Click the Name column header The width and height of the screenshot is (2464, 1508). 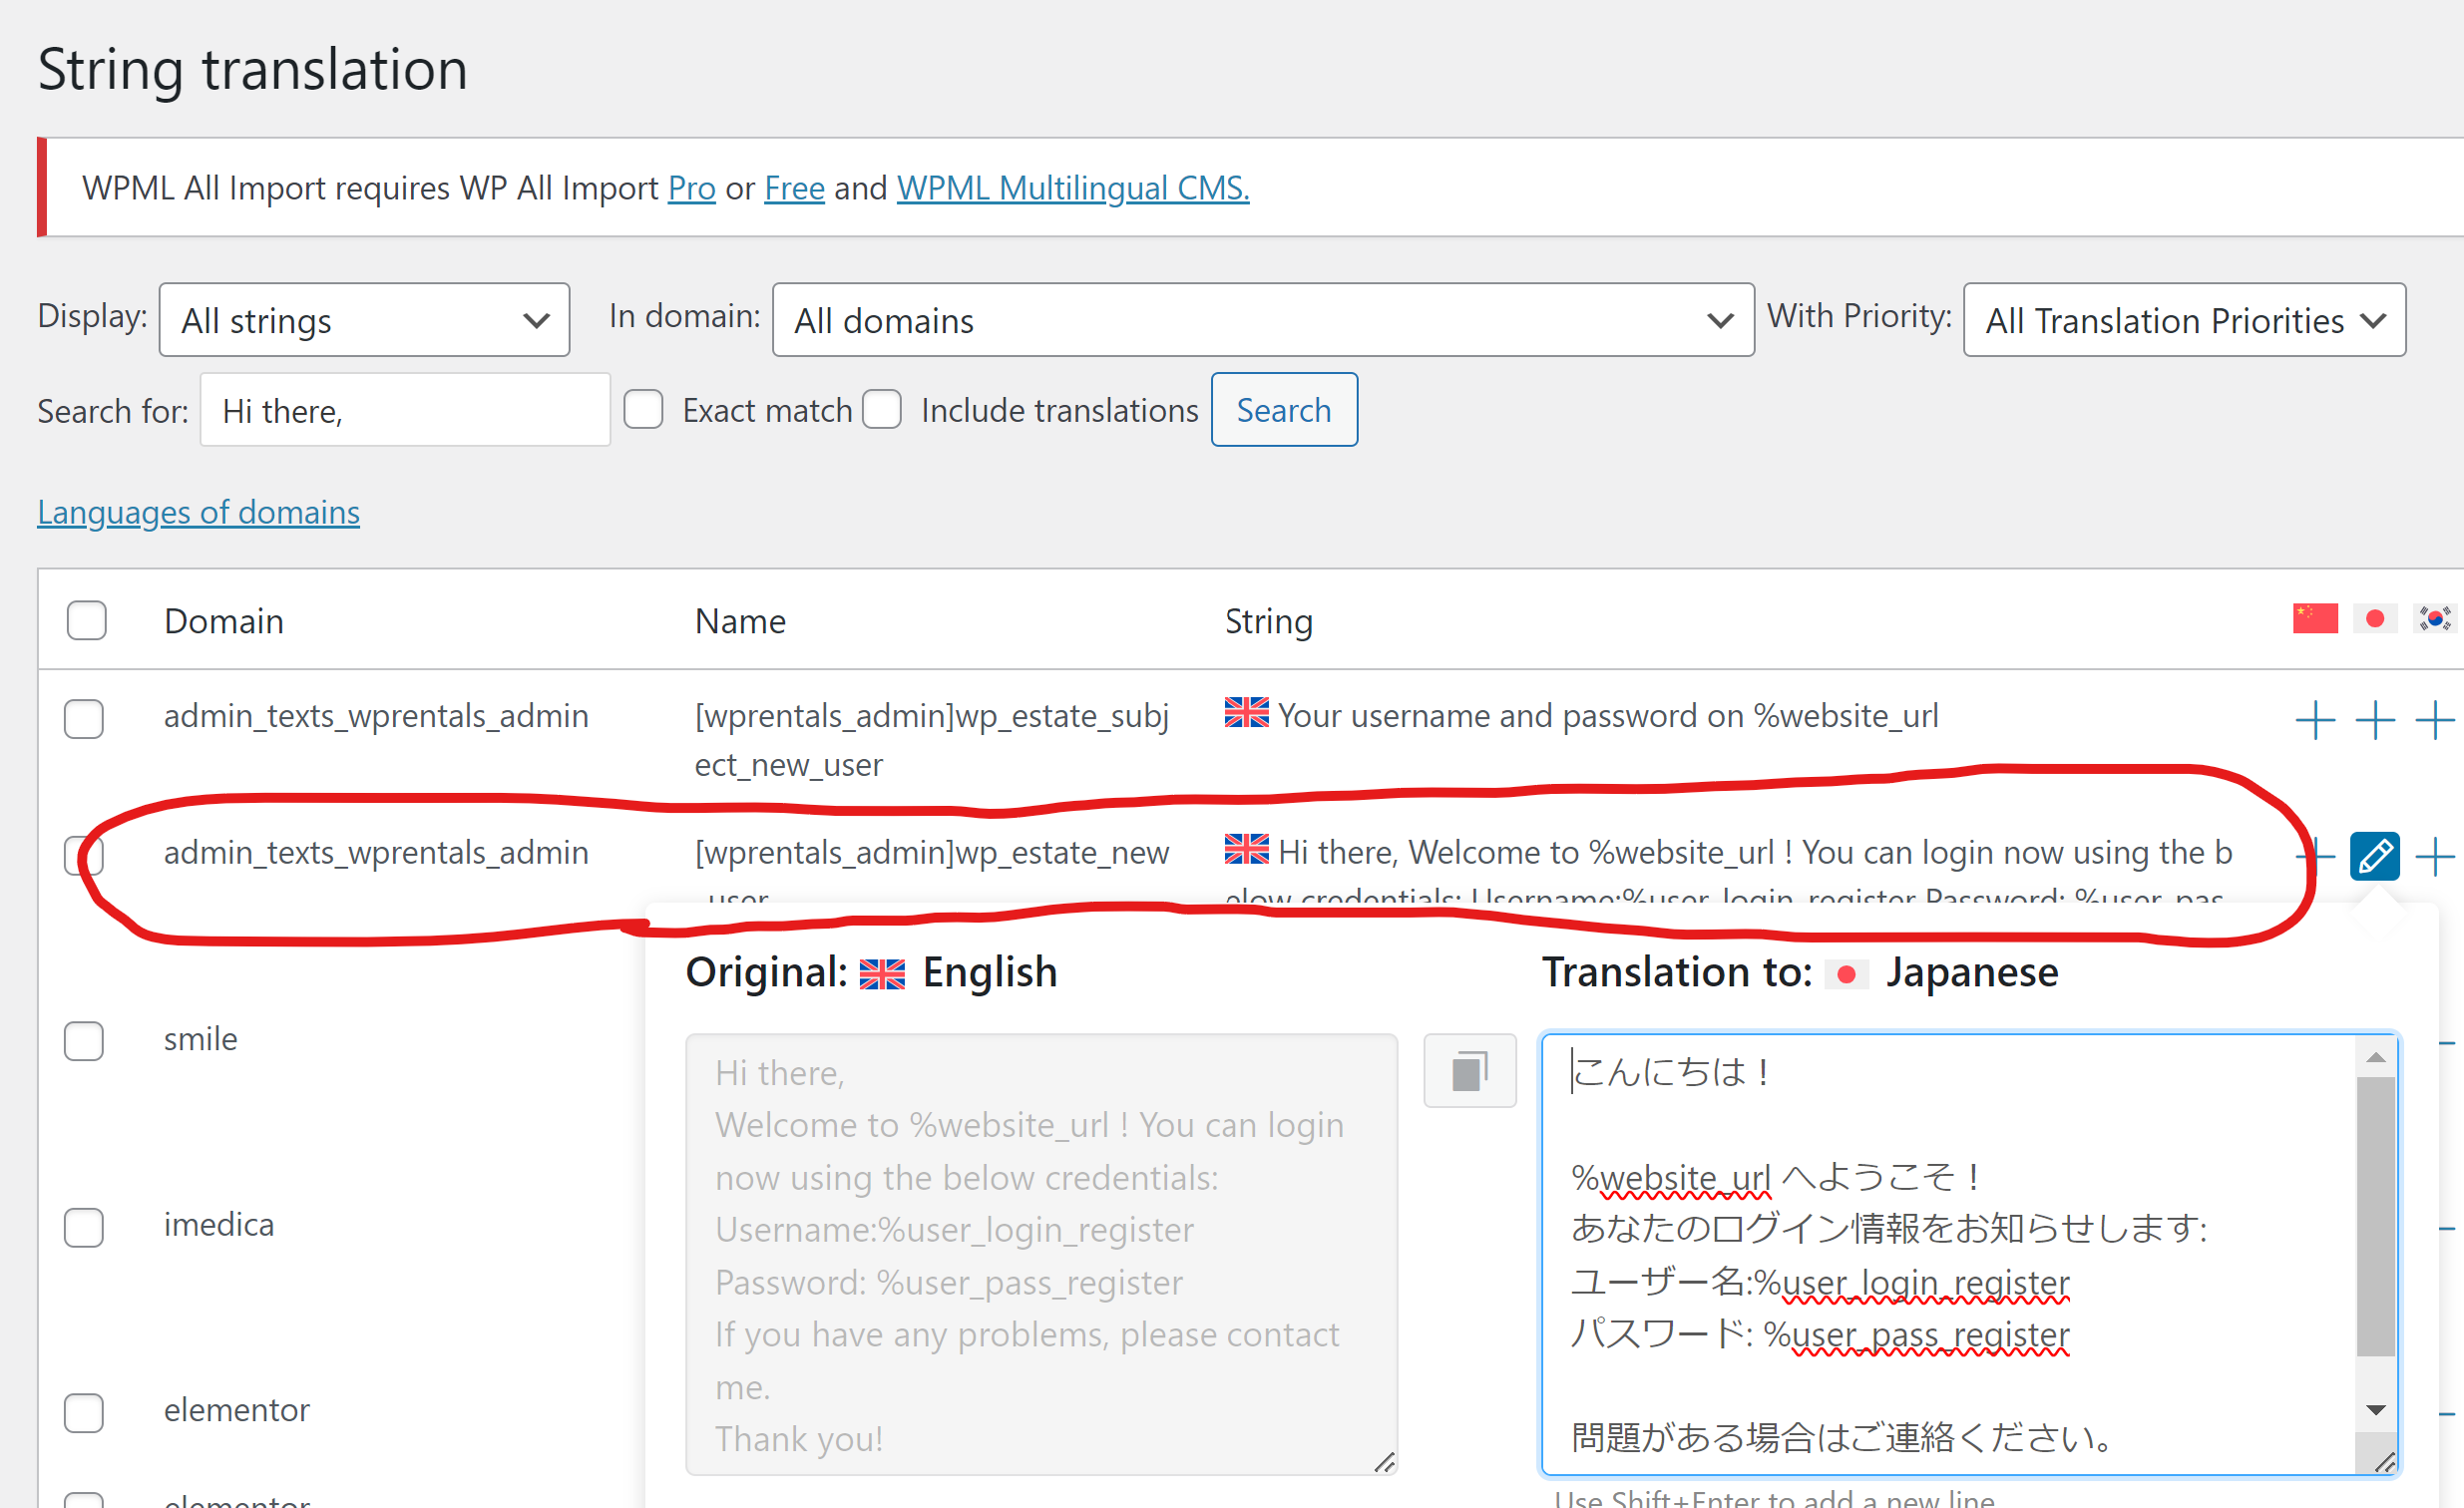pyautogui.click(x=740, y=621)
